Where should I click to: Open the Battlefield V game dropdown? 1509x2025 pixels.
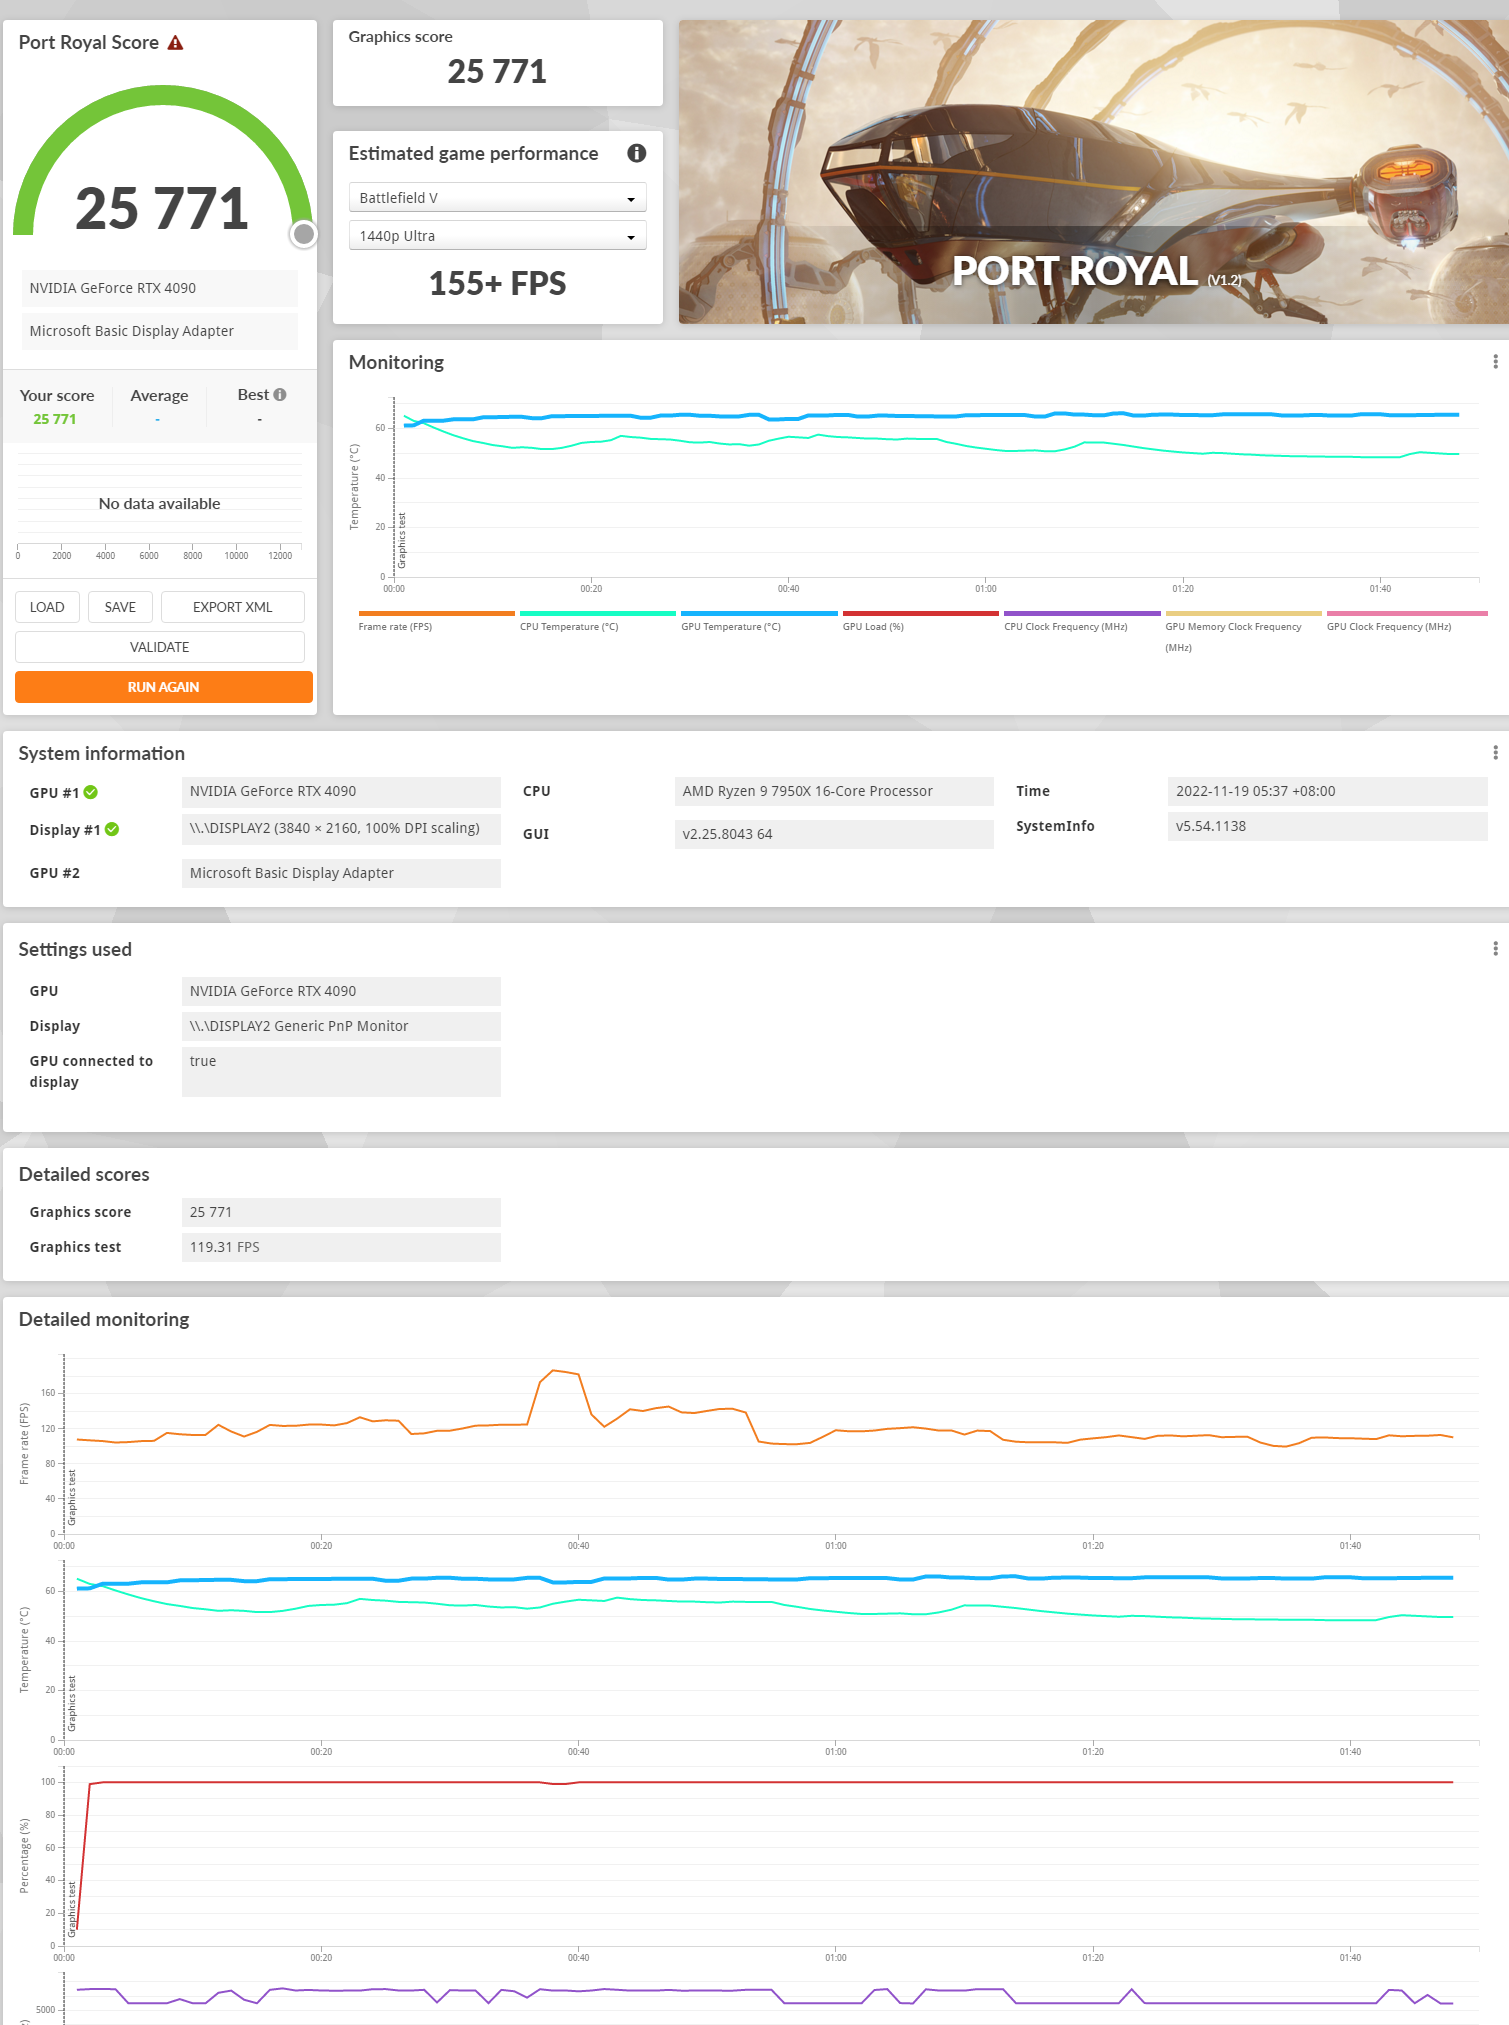pos(497,198)
